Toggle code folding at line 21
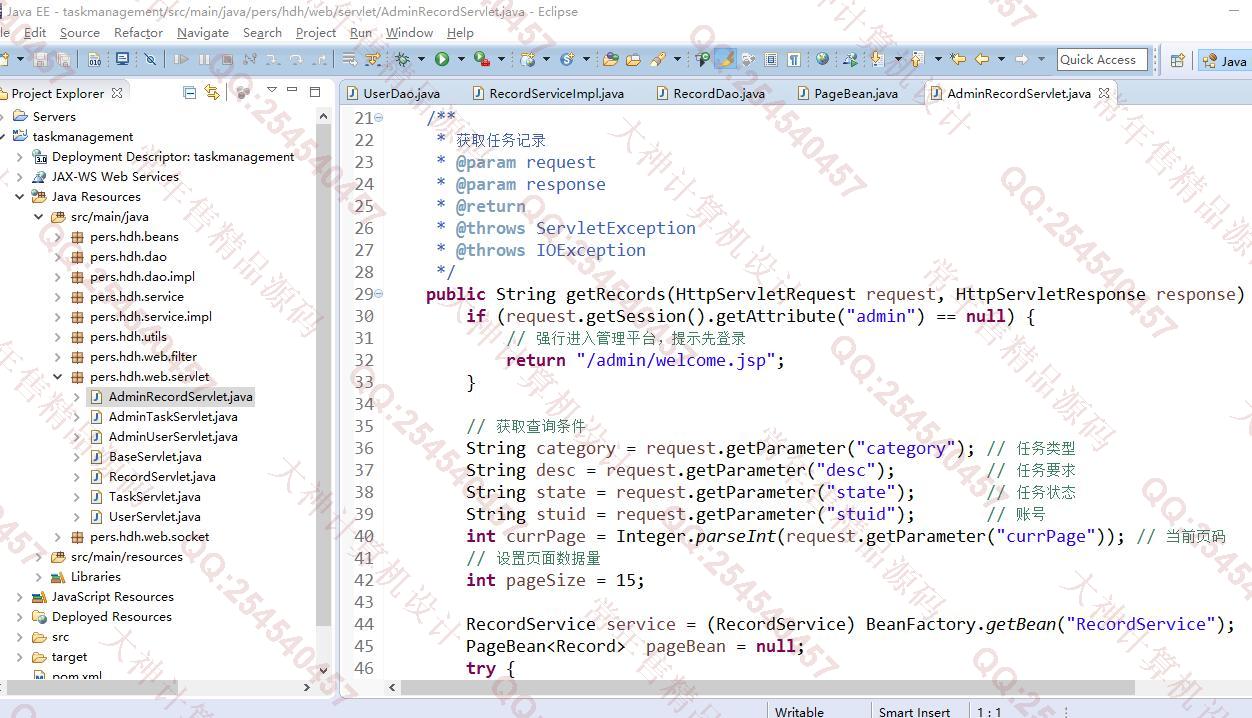Image resolution: width=1252 pixels, height=718 pixels. pyautogui.click(x=378, y=118)
